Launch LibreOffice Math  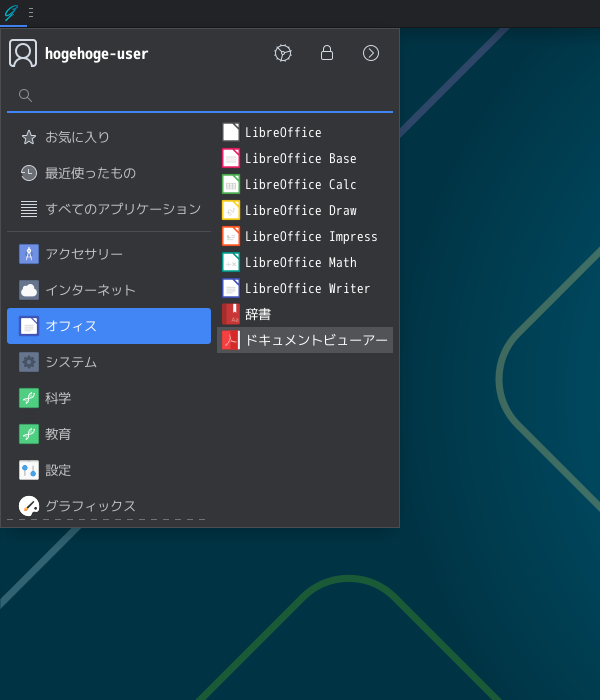(305, 262)
